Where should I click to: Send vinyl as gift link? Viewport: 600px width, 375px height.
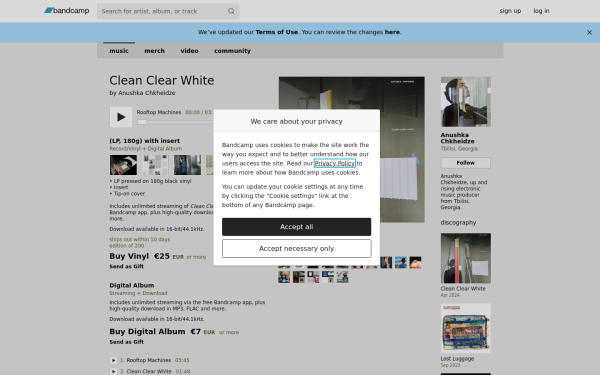pyautogui.click(x=127, y=266)
